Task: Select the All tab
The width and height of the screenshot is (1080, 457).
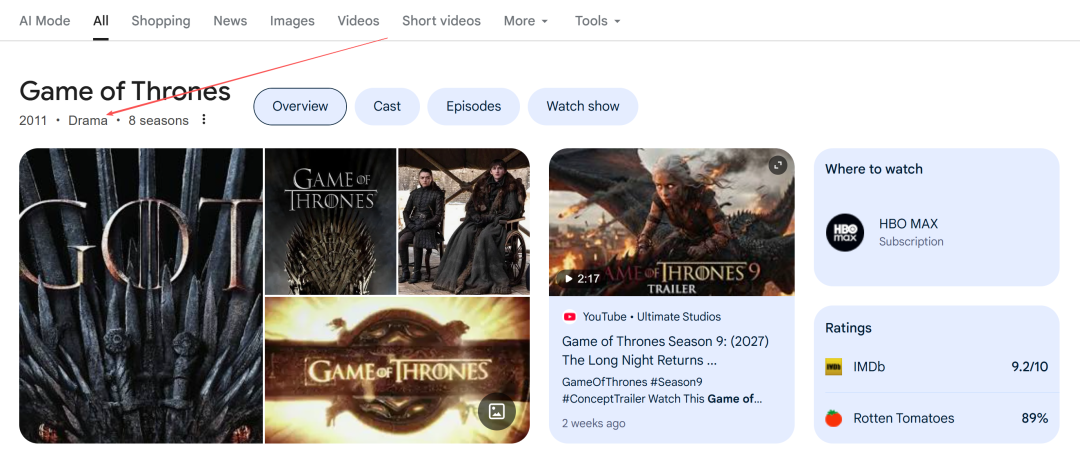Action: (101, 21)
